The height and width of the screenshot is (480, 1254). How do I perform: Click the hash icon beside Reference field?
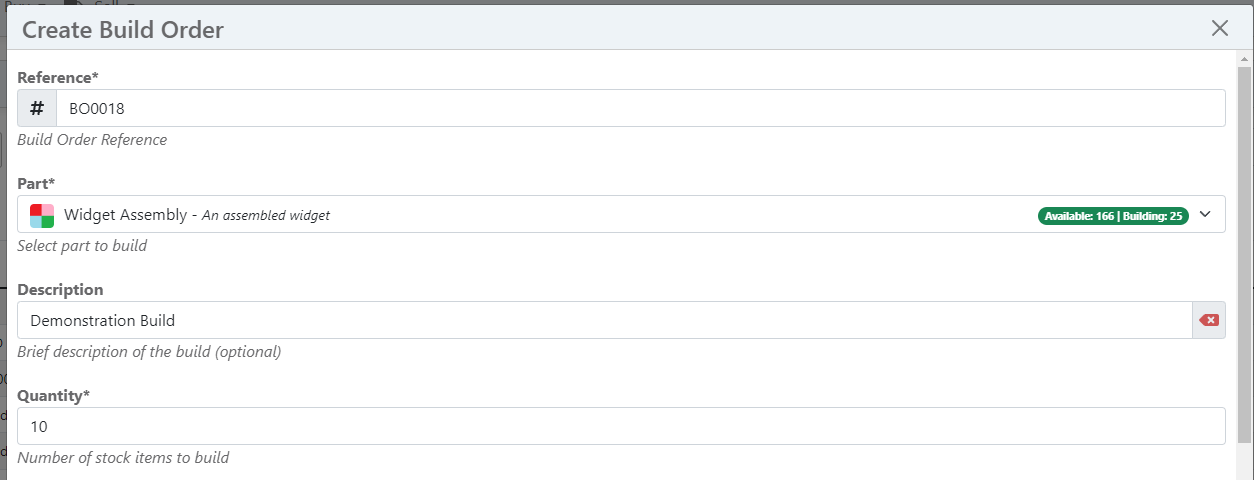[x=37, y=108]
